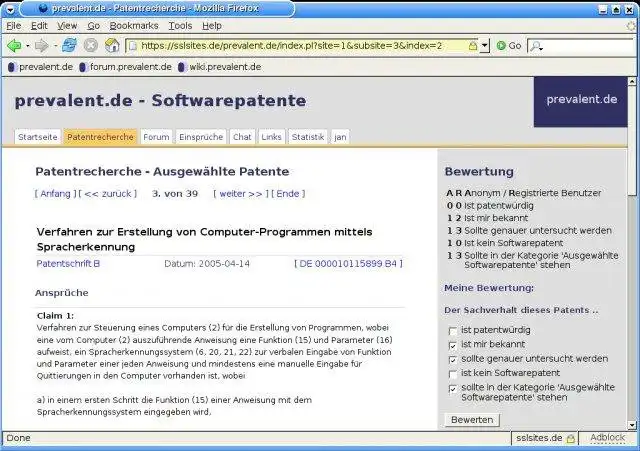Click the prevalent.de logo box
This screenshot has width=640, height=451.
pyautogui.click(x=580, y=102)
